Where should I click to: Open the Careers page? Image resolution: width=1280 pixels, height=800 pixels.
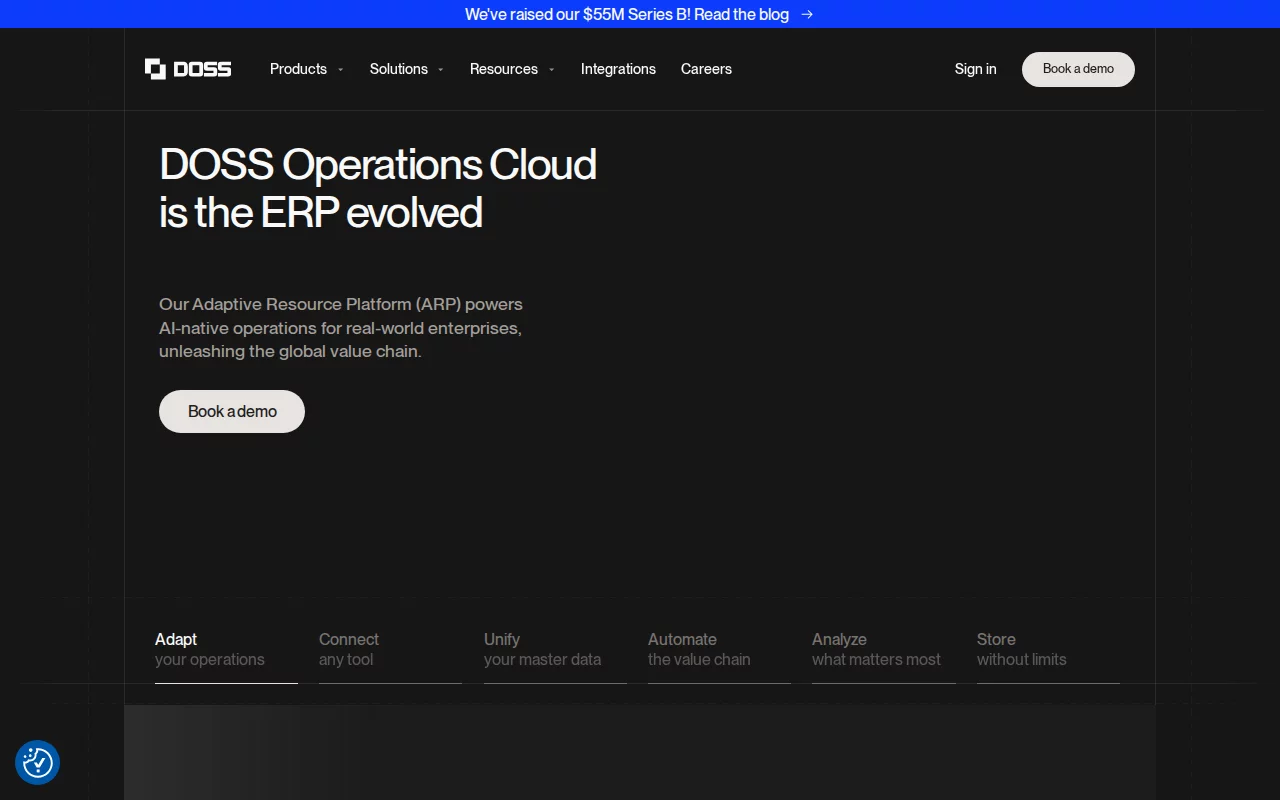pyautogui.click(x=706, y=69)
